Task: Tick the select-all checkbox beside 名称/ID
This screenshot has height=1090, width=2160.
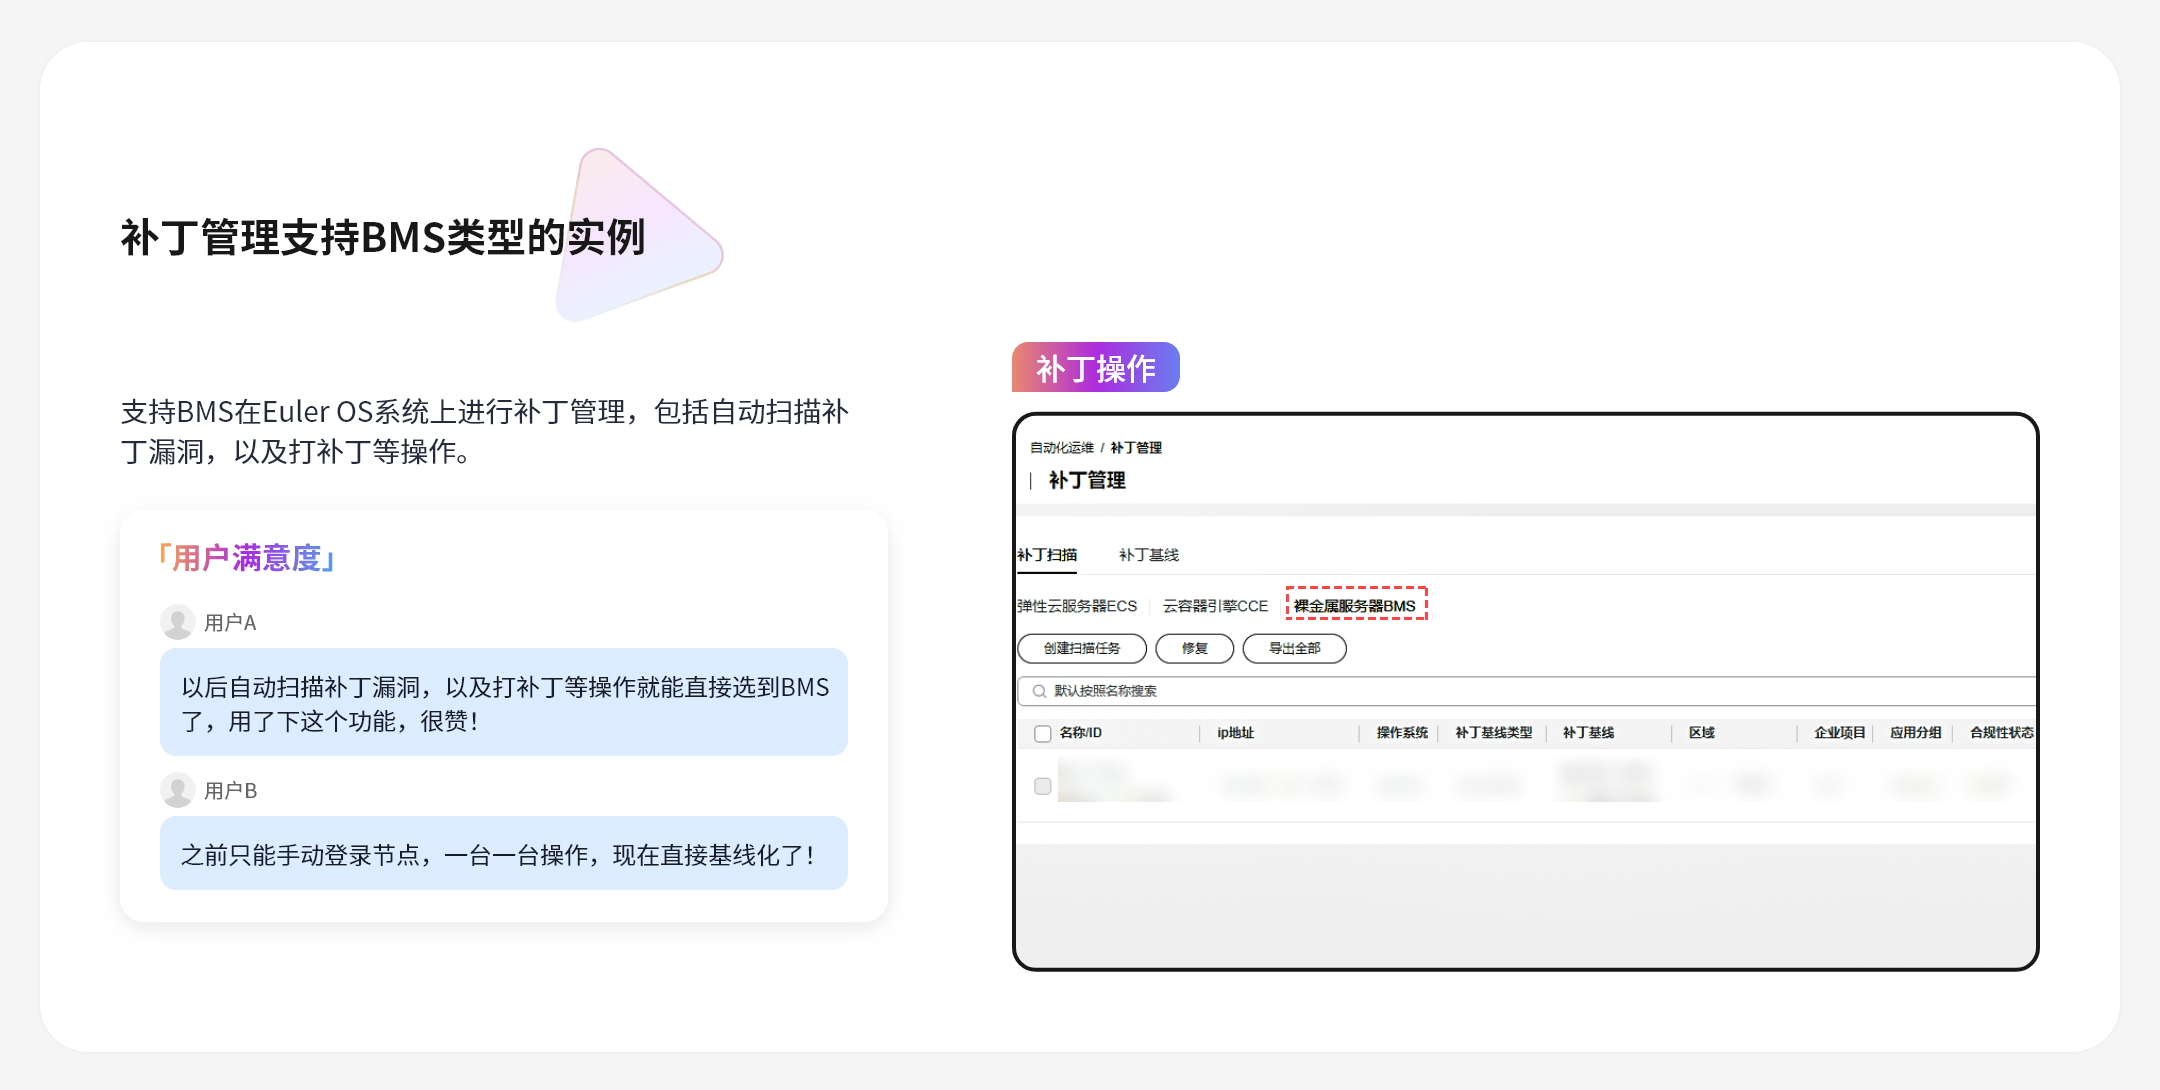Action: 1043,733
